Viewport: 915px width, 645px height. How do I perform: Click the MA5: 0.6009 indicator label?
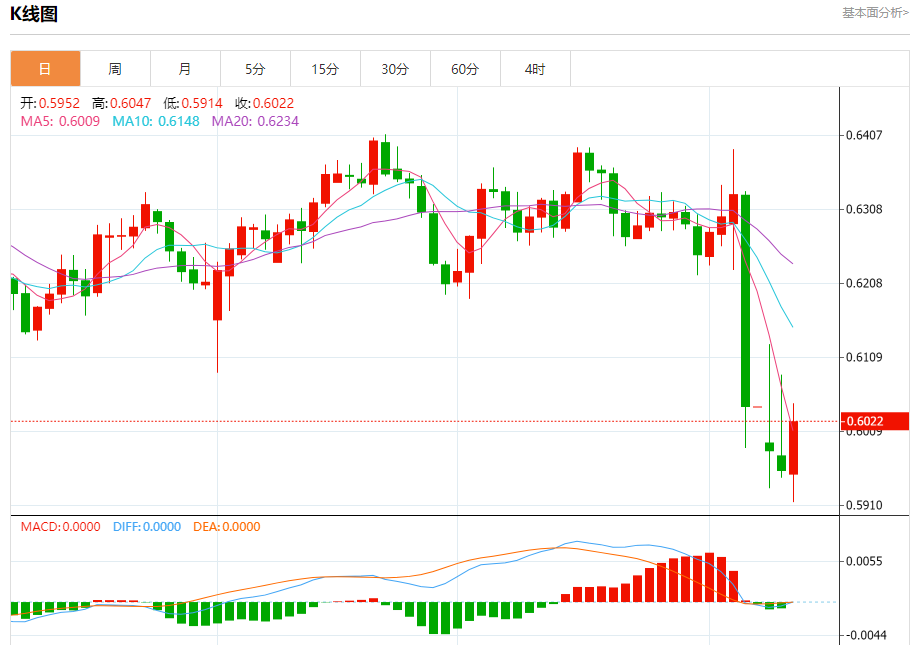point(60,121)
